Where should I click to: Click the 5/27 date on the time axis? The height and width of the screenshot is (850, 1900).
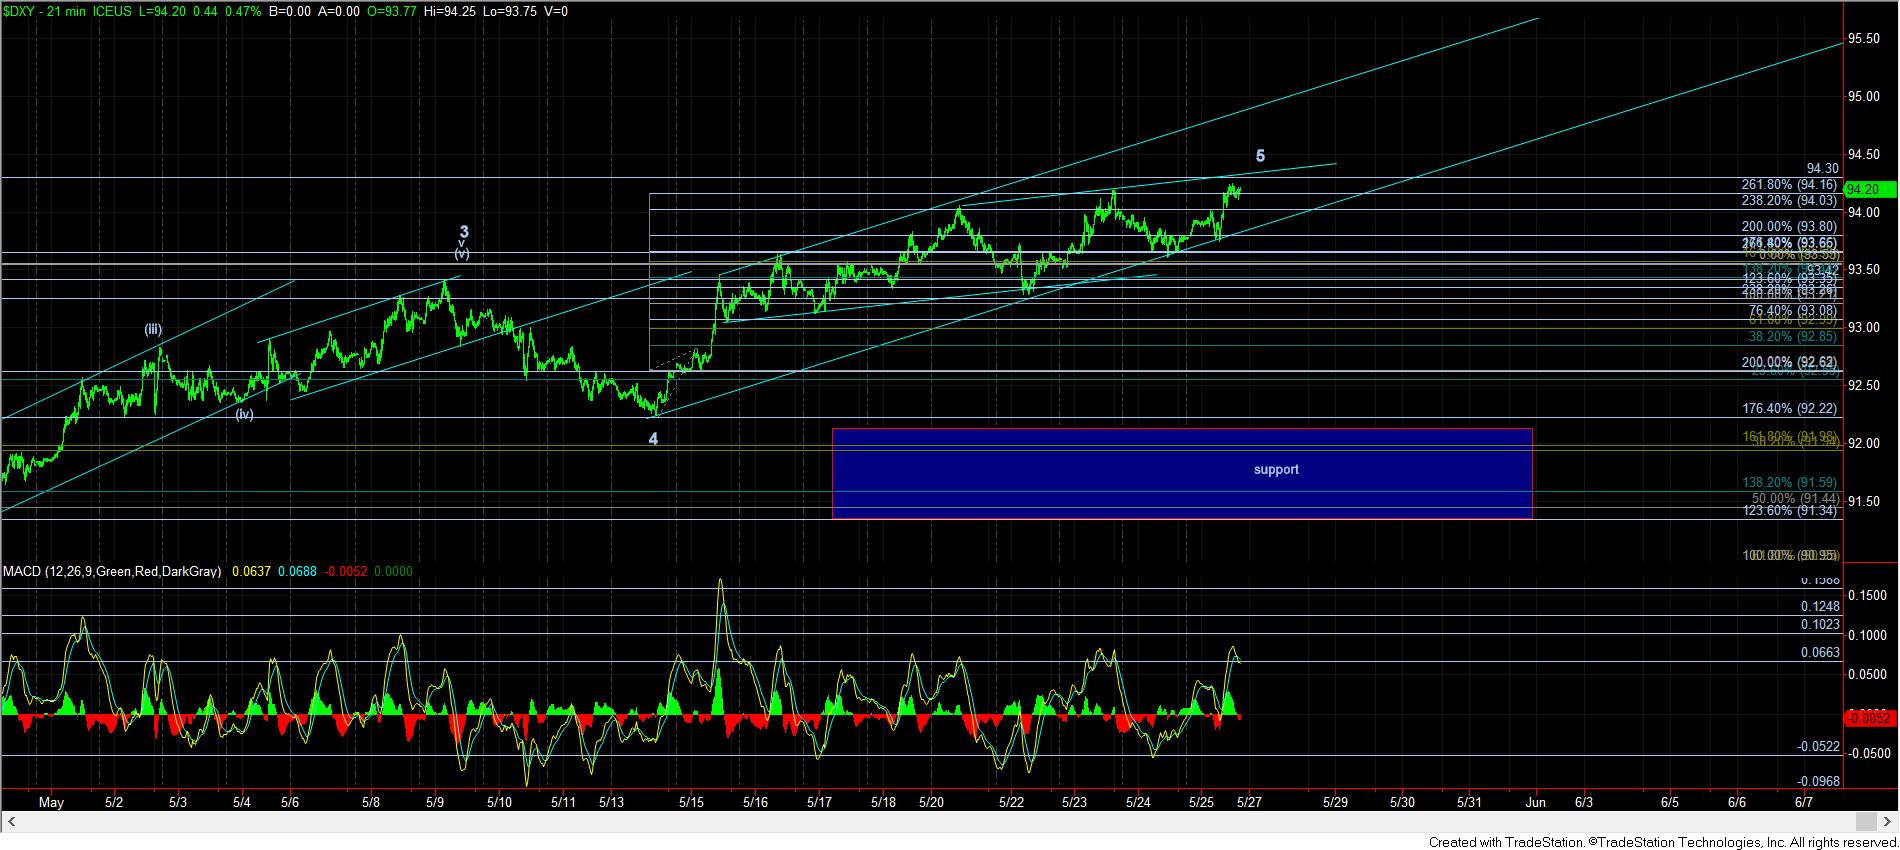1249,802
